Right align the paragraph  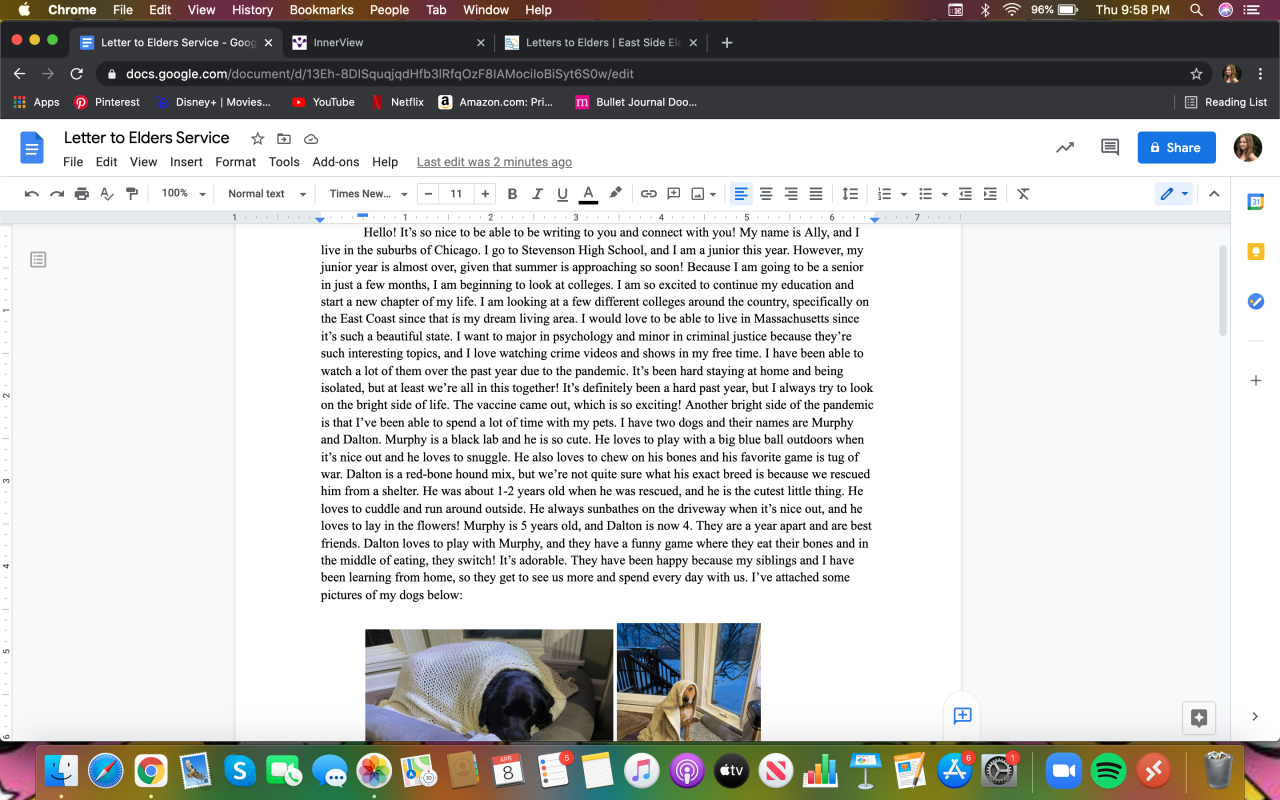[x=791, y=194]
